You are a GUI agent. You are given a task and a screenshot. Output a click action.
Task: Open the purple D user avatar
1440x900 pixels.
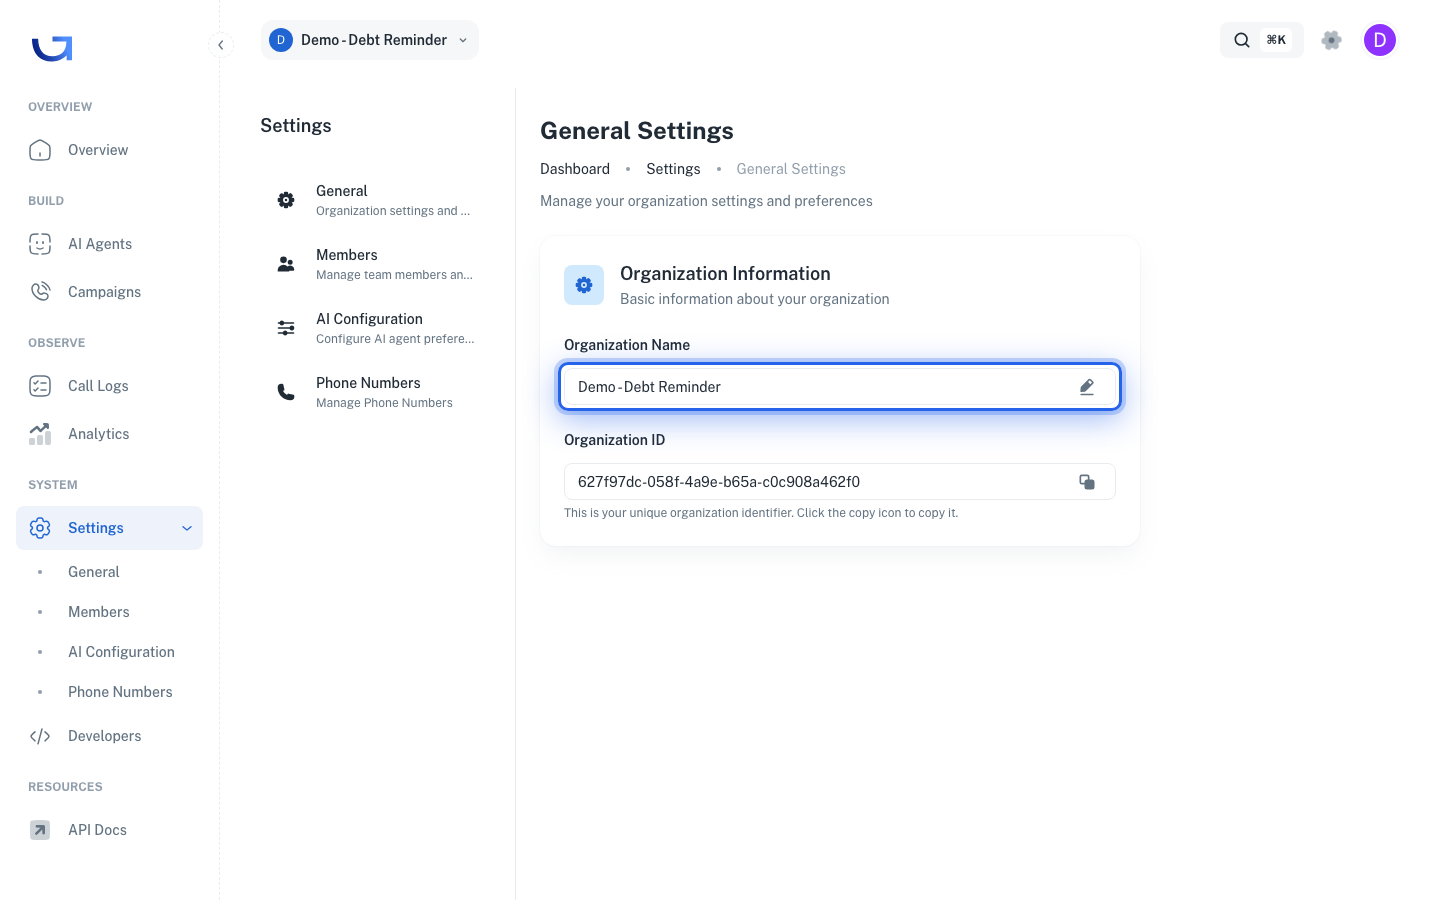tap(1380, 40)
